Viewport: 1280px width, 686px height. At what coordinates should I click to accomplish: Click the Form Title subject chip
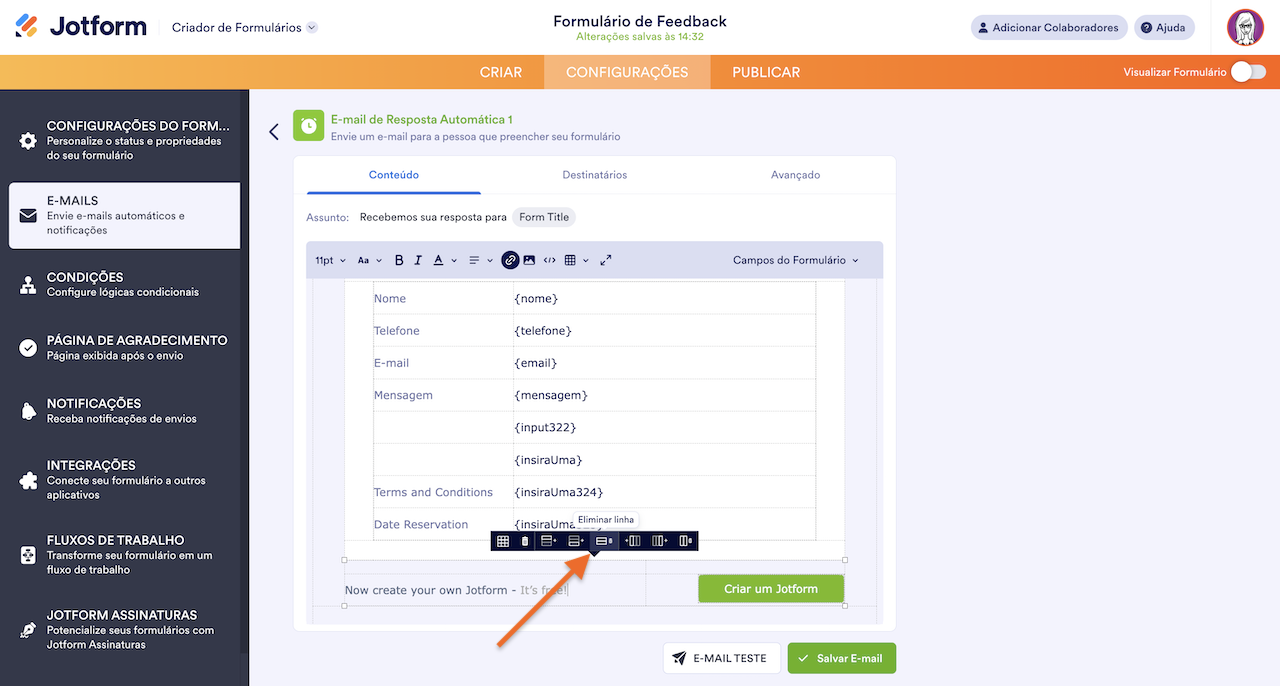click(x=544, y=217)
